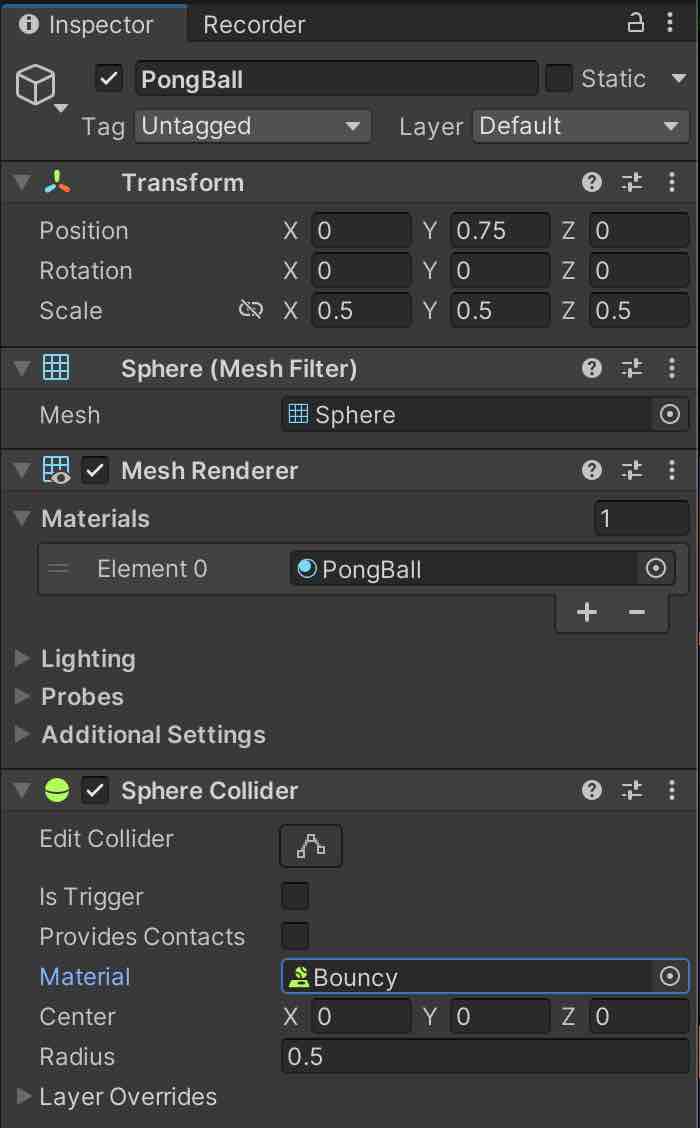Click the Inspector lock icon
The width and height of the screenshot is (700, 1128).
pyautogui.click(x=636, y=23)
